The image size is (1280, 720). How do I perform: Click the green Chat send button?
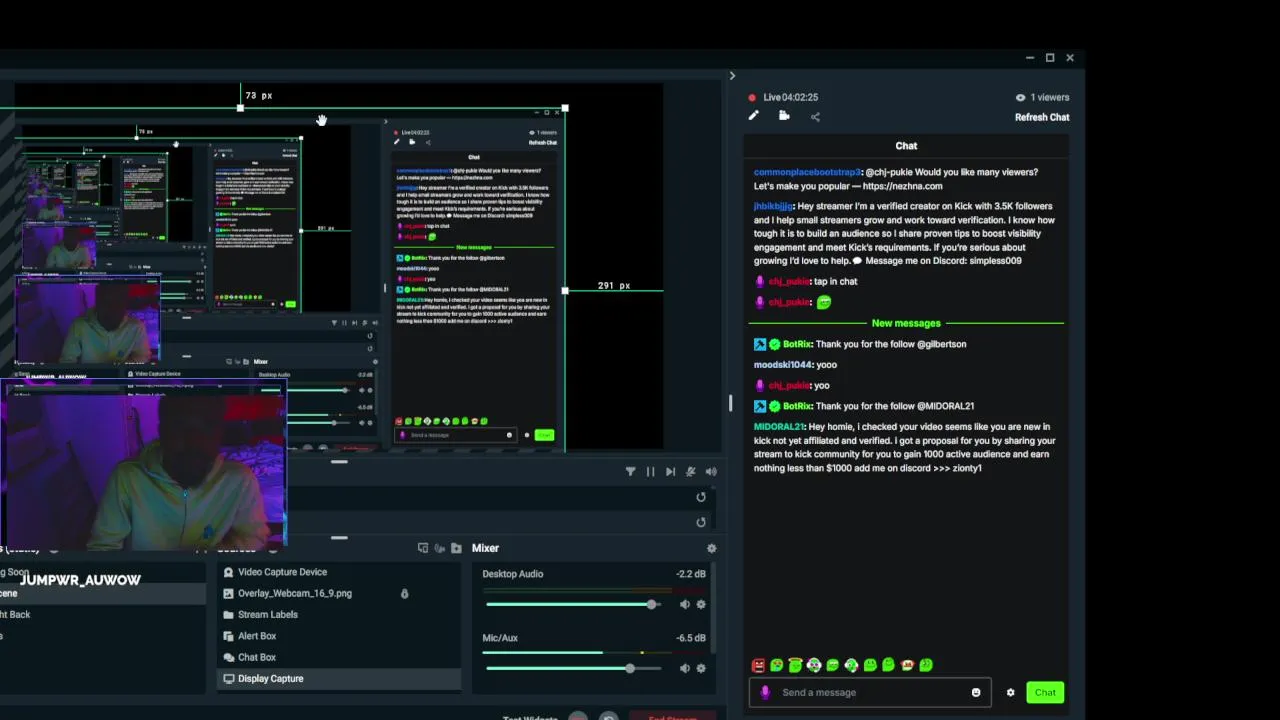click(1045, 692)
